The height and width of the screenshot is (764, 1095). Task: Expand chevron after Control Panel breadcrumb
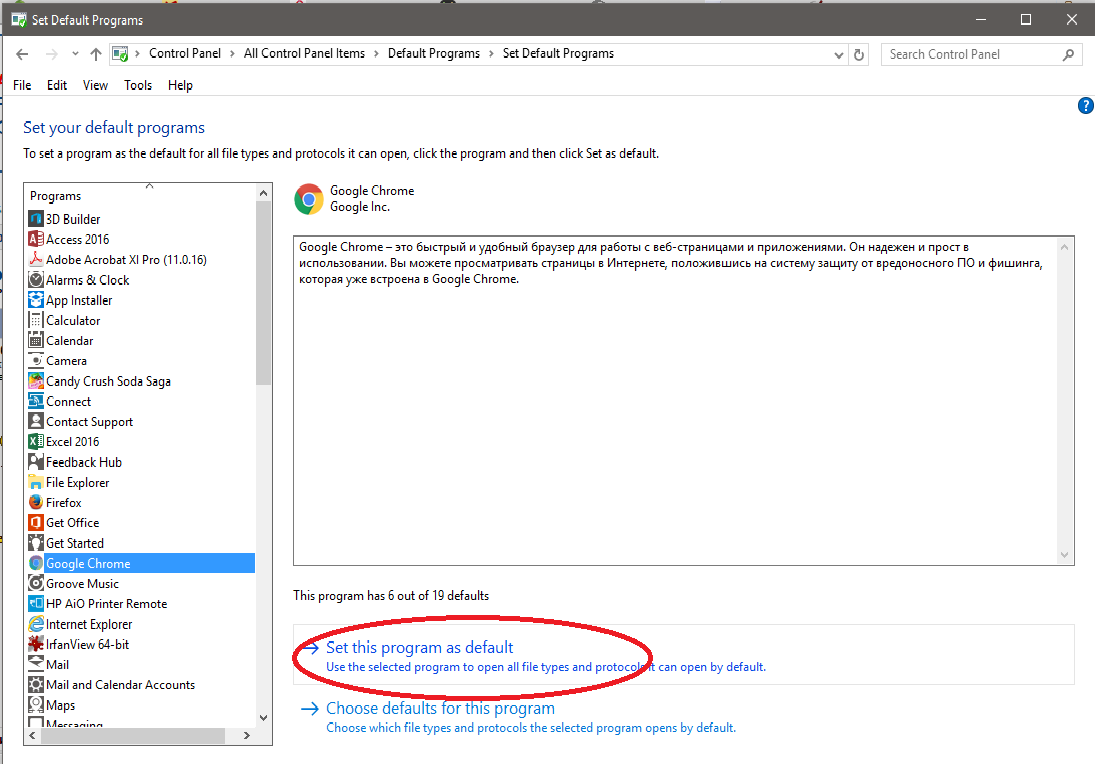pyautogui.click(x=233, y=54)
